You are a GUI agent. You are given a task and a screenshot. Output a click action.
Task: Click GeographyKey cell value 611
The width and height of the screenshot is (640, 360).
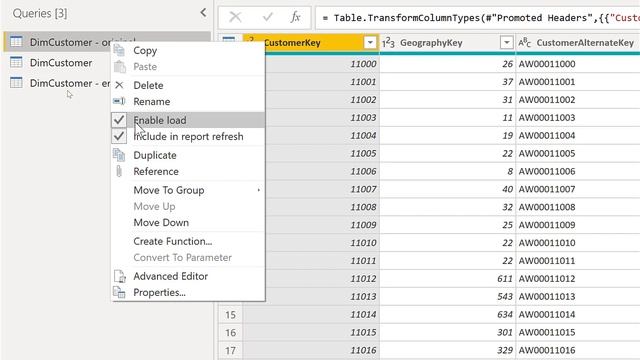tap(505, 278)
